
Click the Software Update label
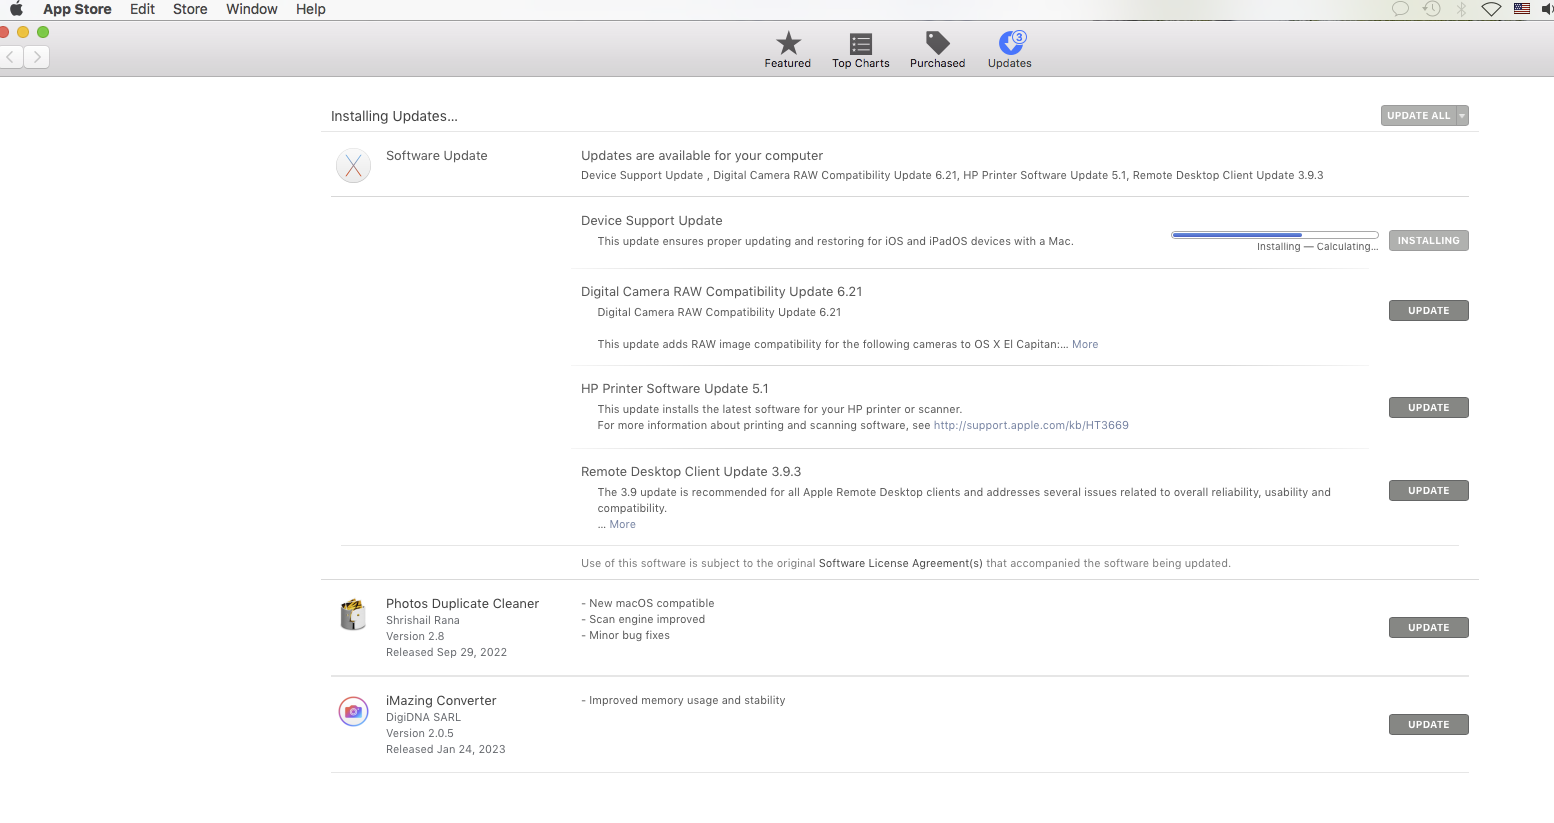437,156
